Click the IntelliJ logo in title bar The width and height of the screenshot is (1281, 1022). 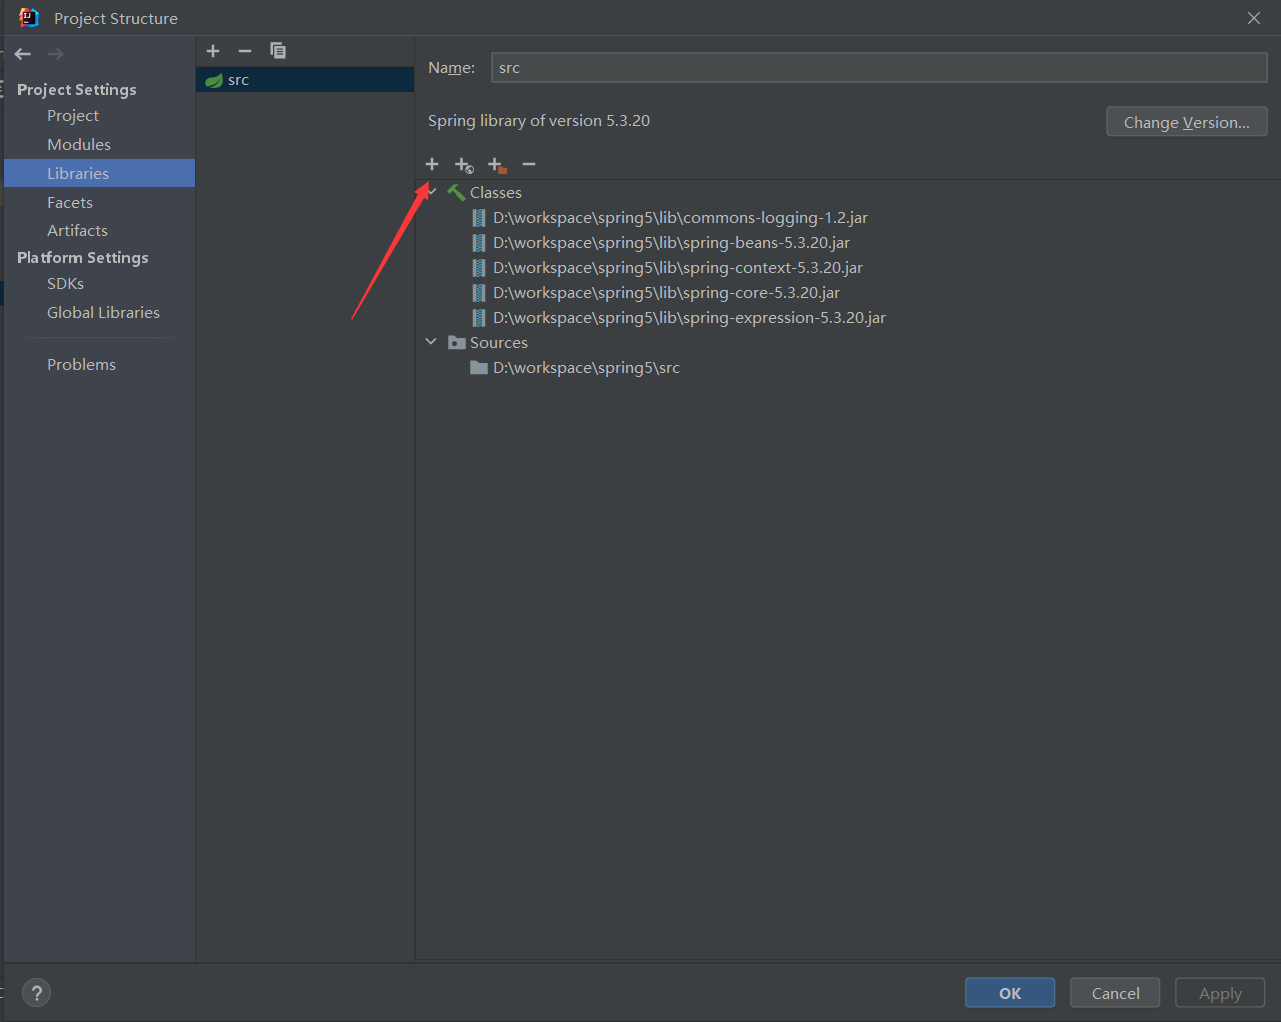tap(28, 17)
